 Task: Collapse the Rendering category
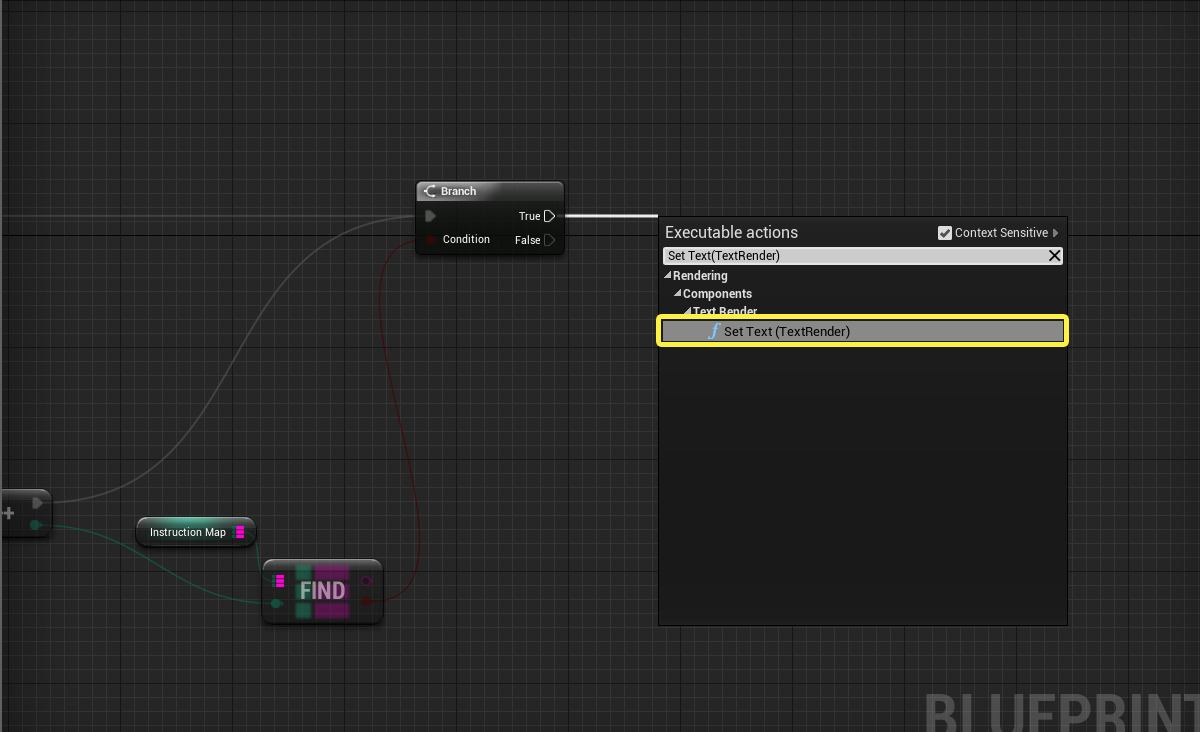[x=668, y=276]
